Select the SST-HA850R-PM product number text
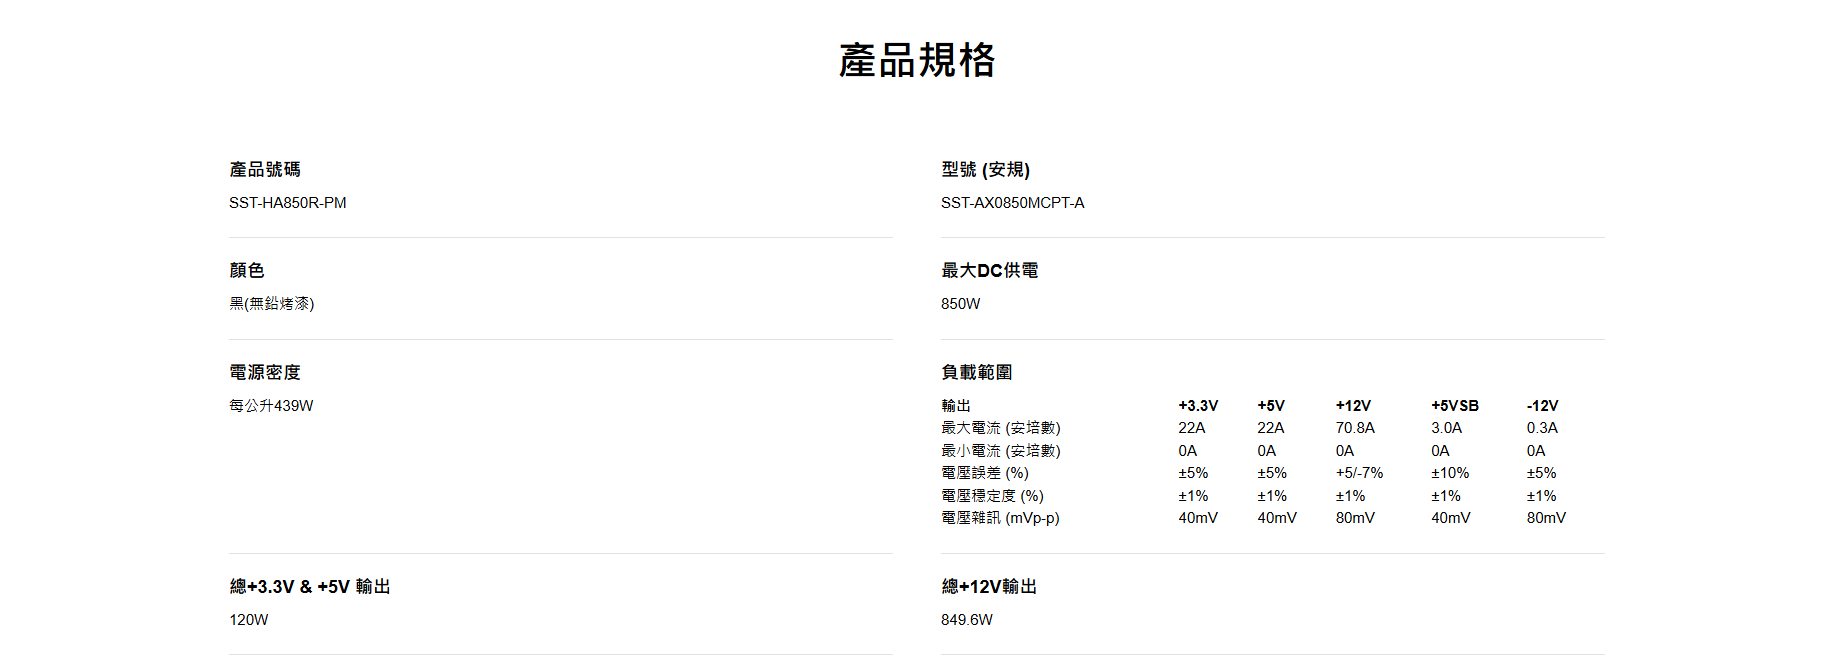Viewport: 1827px width, 659px height. point(288,203)
